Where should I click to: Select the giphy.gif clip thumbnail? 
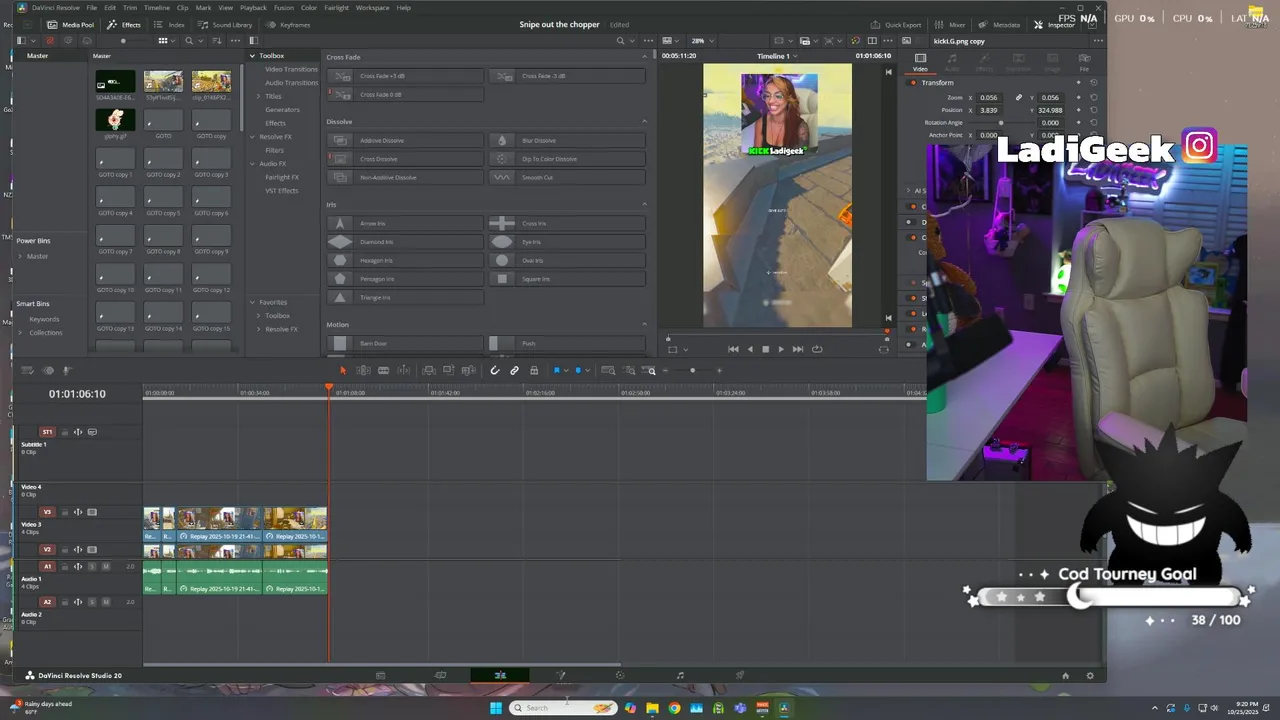tap(115, 120)
